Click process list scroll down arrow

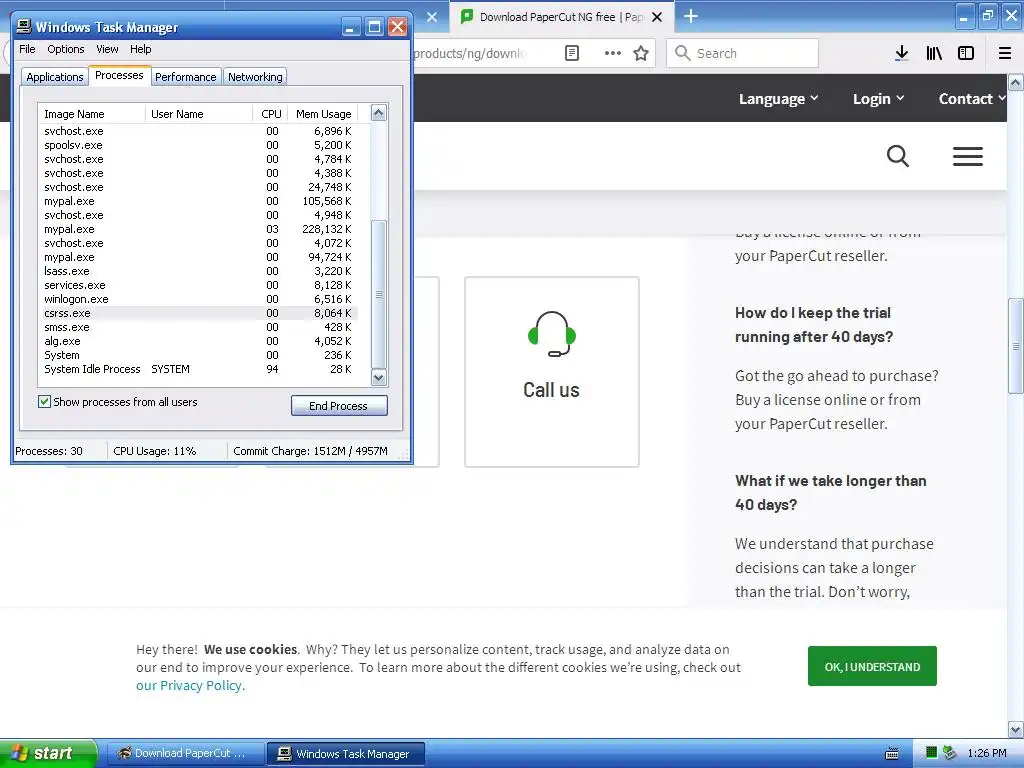(379, 377)
